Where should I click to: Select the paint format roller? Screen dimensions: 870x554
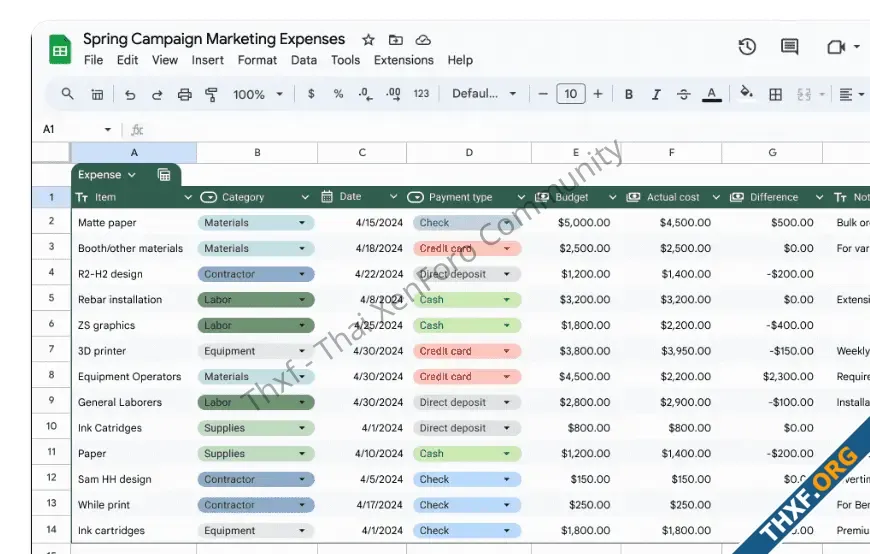pyautogui.click(x=211, y=94)
